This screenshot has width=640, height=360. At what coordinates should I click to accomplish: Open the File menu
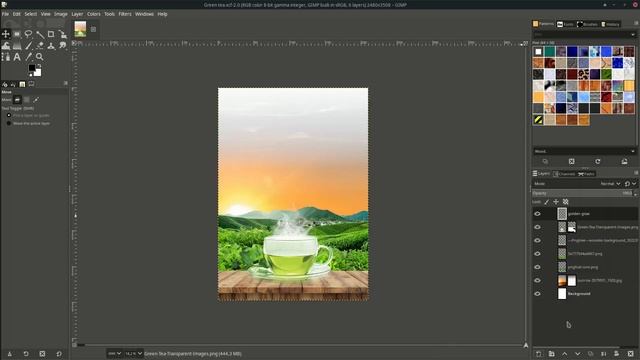tap(5, 14)
